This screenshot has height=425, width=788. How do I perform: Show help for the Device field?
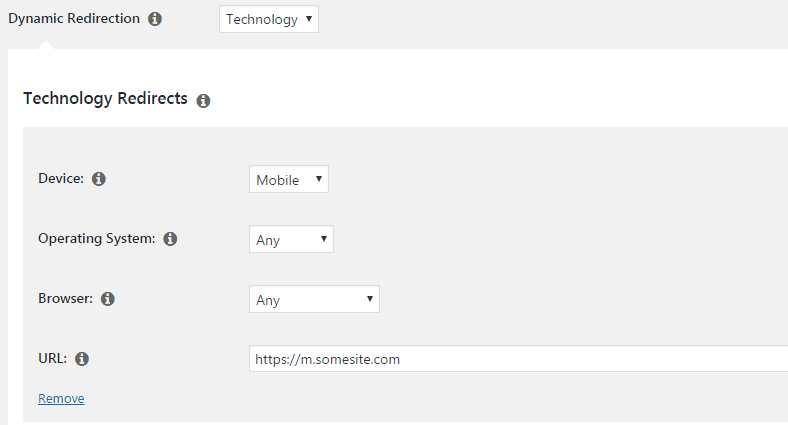pos(99,179)
